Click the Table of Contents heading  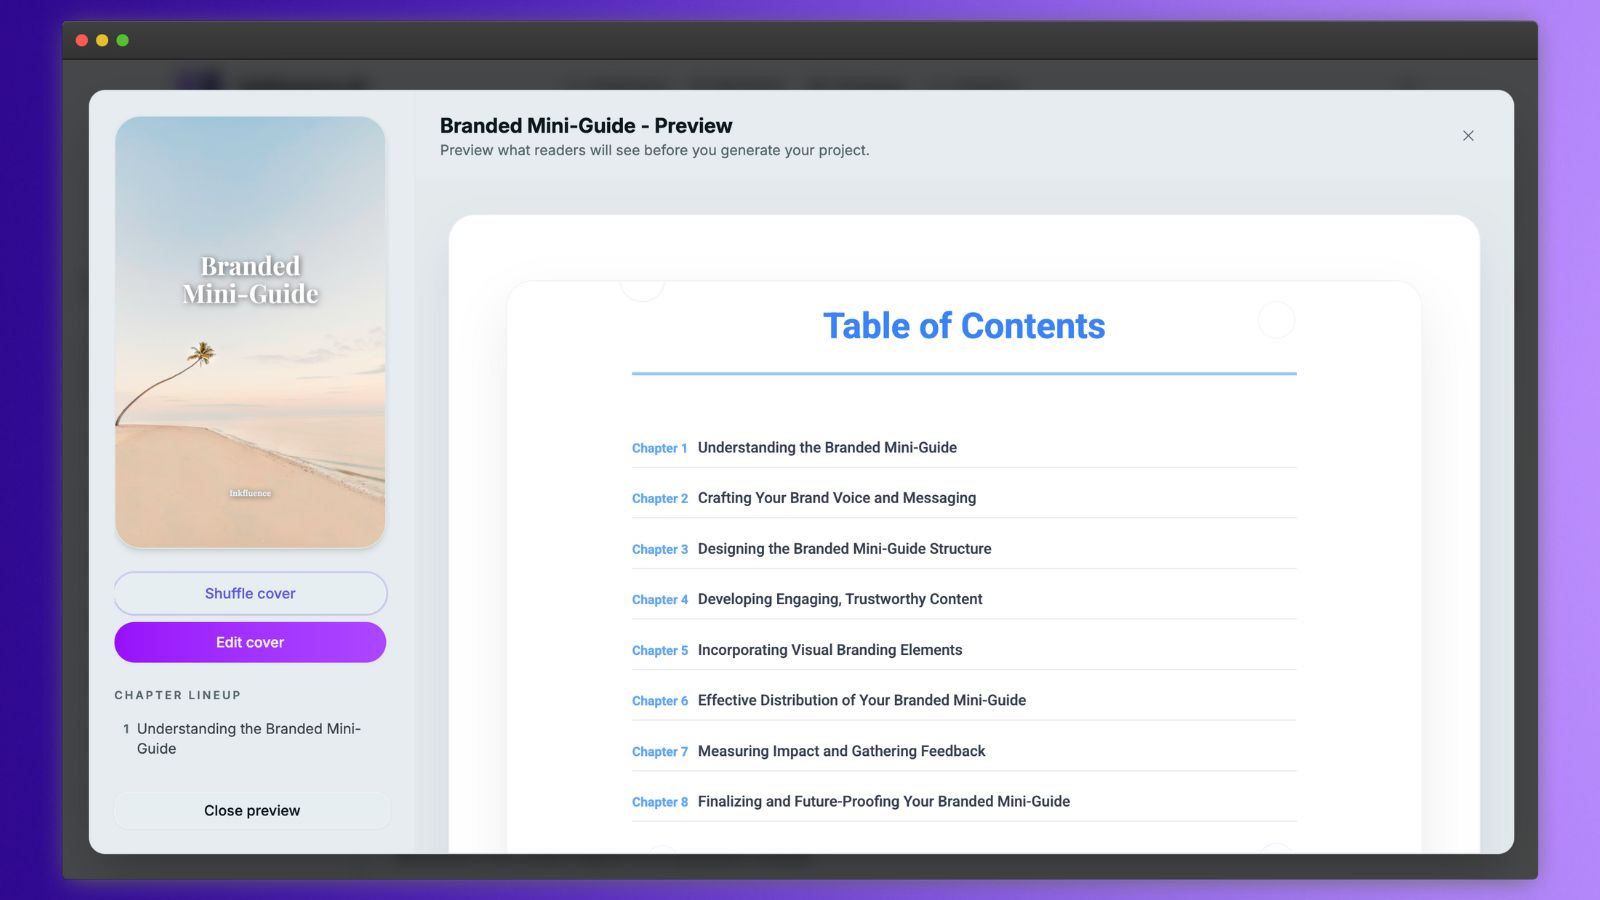pyautogui.click(x=963, y=325)
